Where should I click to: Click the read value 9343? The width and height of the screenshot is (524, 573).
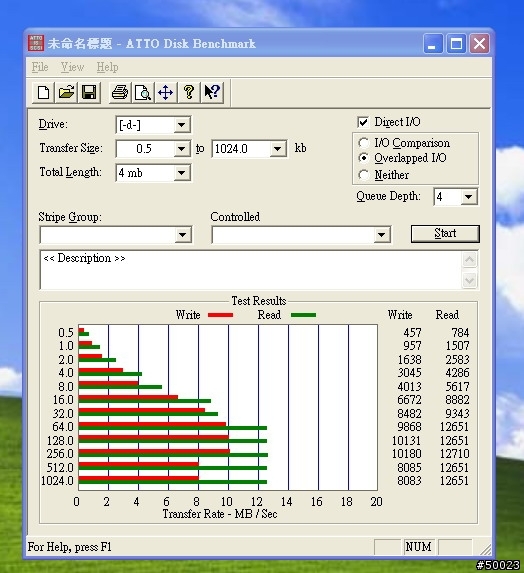[457, 413]
